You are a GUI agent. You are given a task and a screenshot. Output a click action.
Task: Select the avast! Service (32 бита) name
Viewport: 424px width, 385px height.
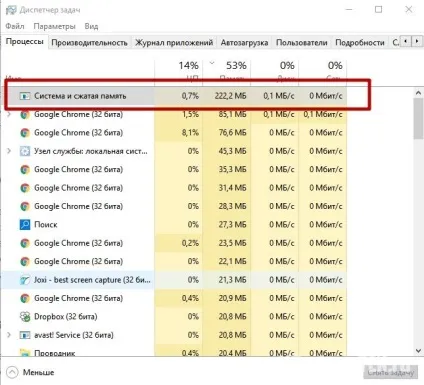tap(74, 335)
